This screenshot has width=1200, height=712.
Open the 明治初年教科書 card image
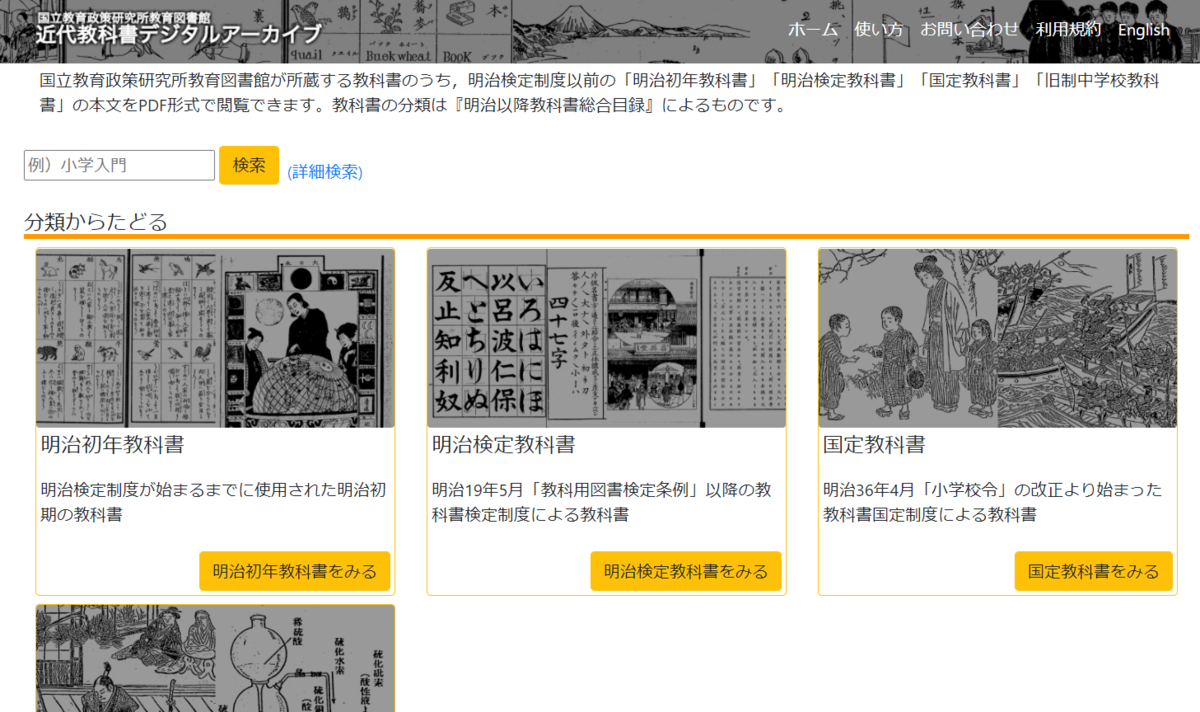click(215, 338)
